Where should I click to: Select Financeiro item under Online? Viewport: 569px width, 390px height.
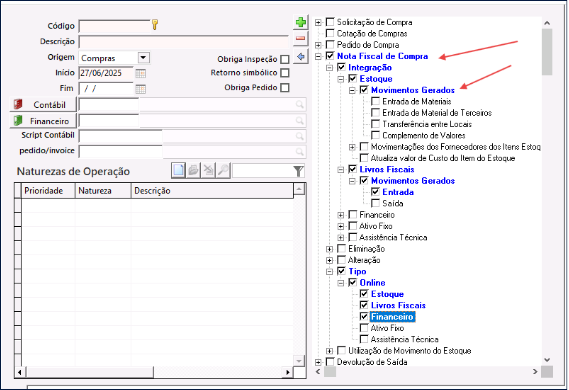coord(392,317)
